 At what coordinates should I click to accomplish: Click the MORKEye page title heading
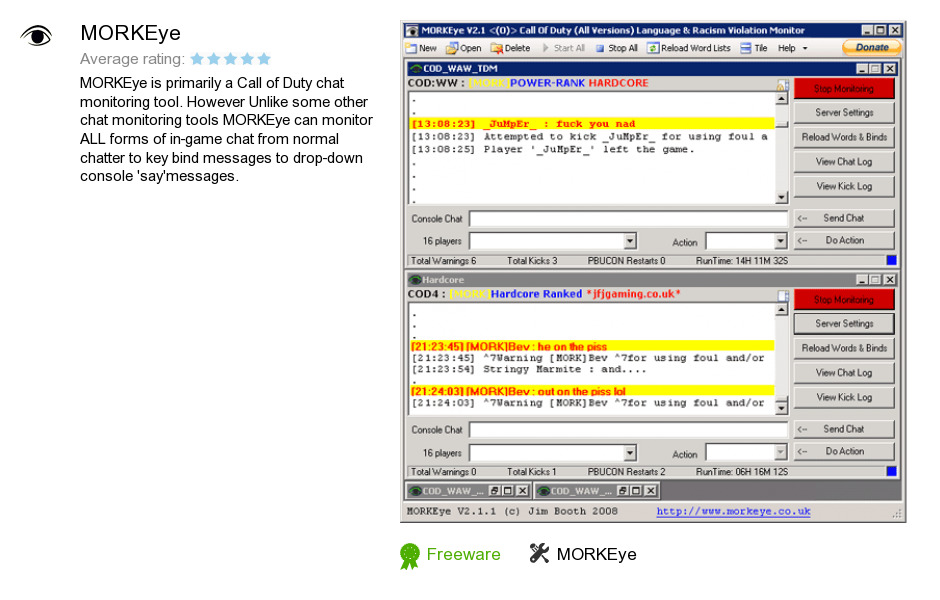click(130, 33)
